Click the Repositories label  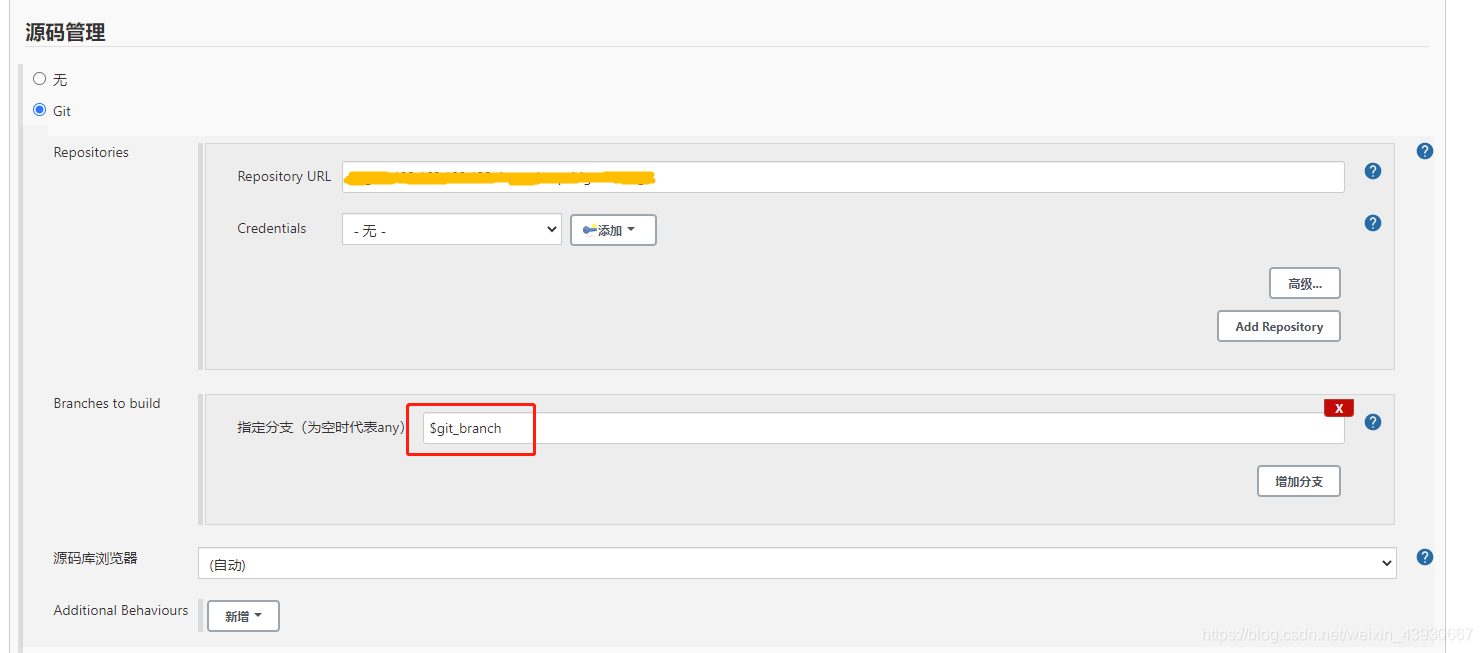coord(91,152)
